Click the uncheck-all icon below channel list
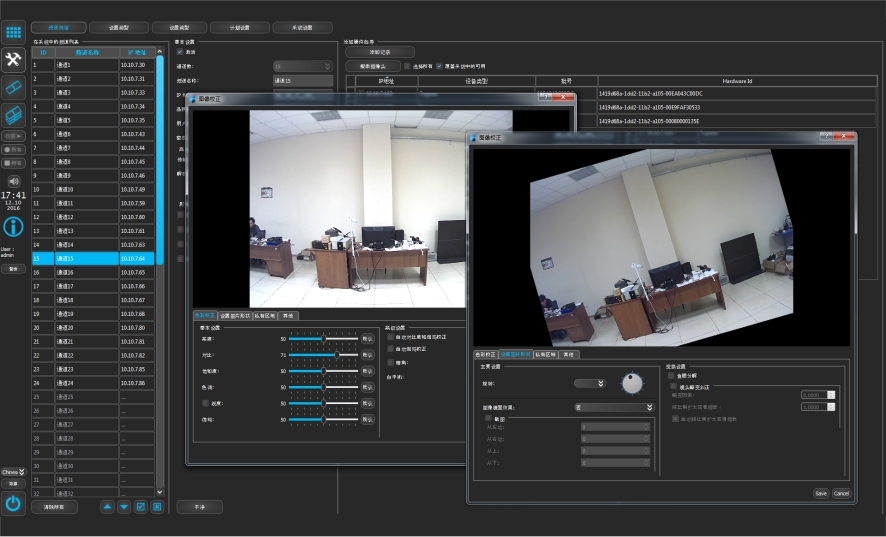The height and width of the screenshot is (537, 886). tap(157, 507)
